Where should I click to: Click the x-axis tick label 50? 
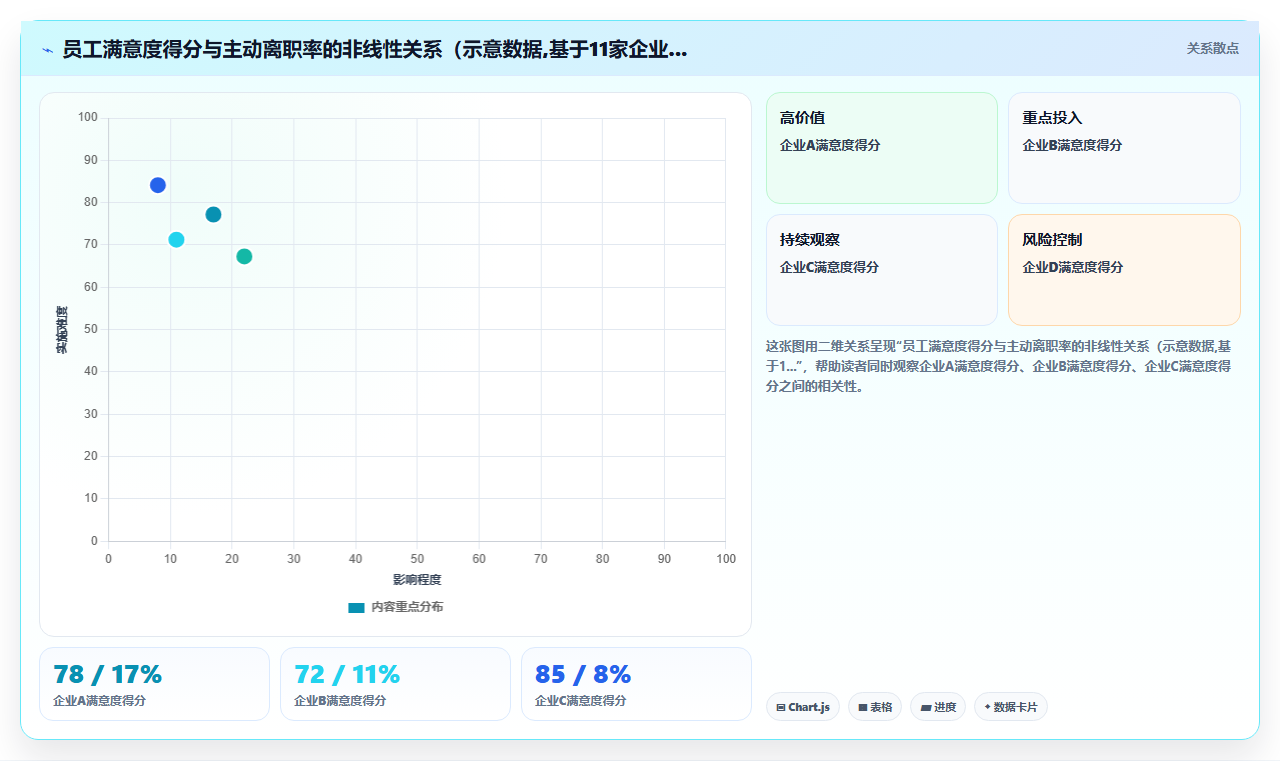point(417,559)
